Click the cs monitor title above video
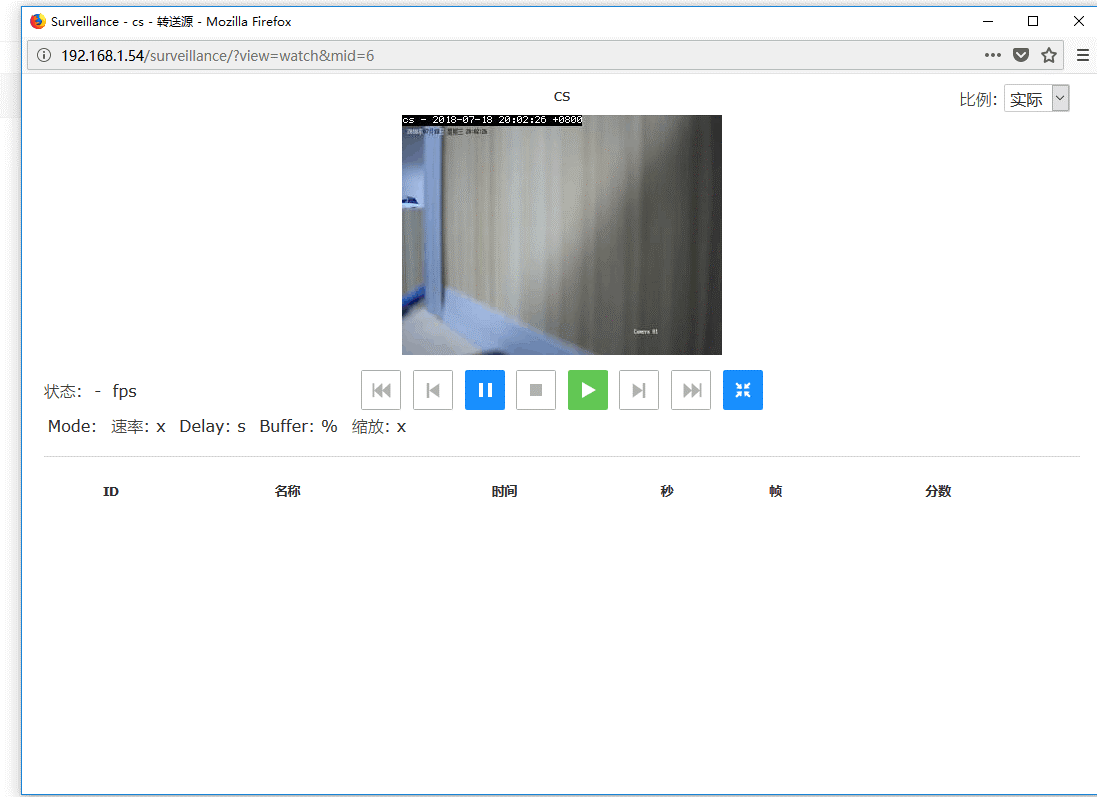 tap(562, 97)
